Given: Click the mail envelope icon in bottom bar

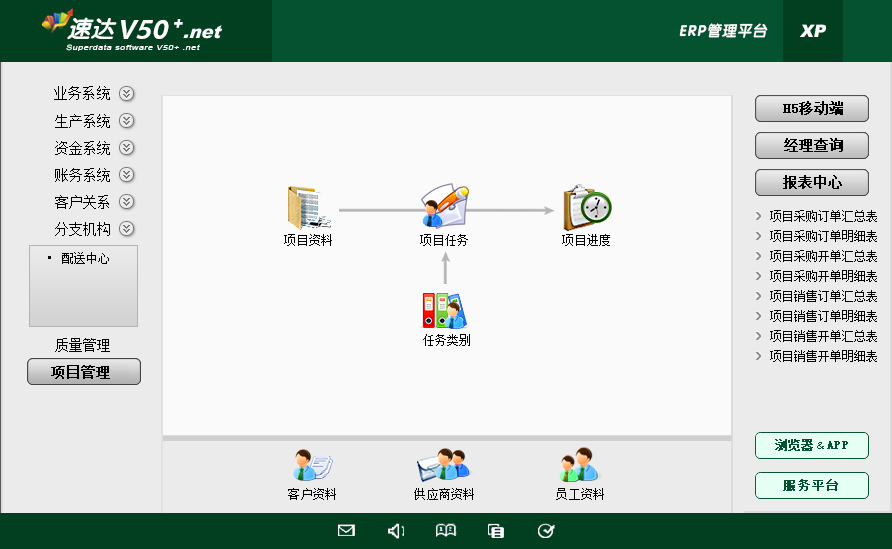Looking at the screenshot, I should [x=346, y=531].
